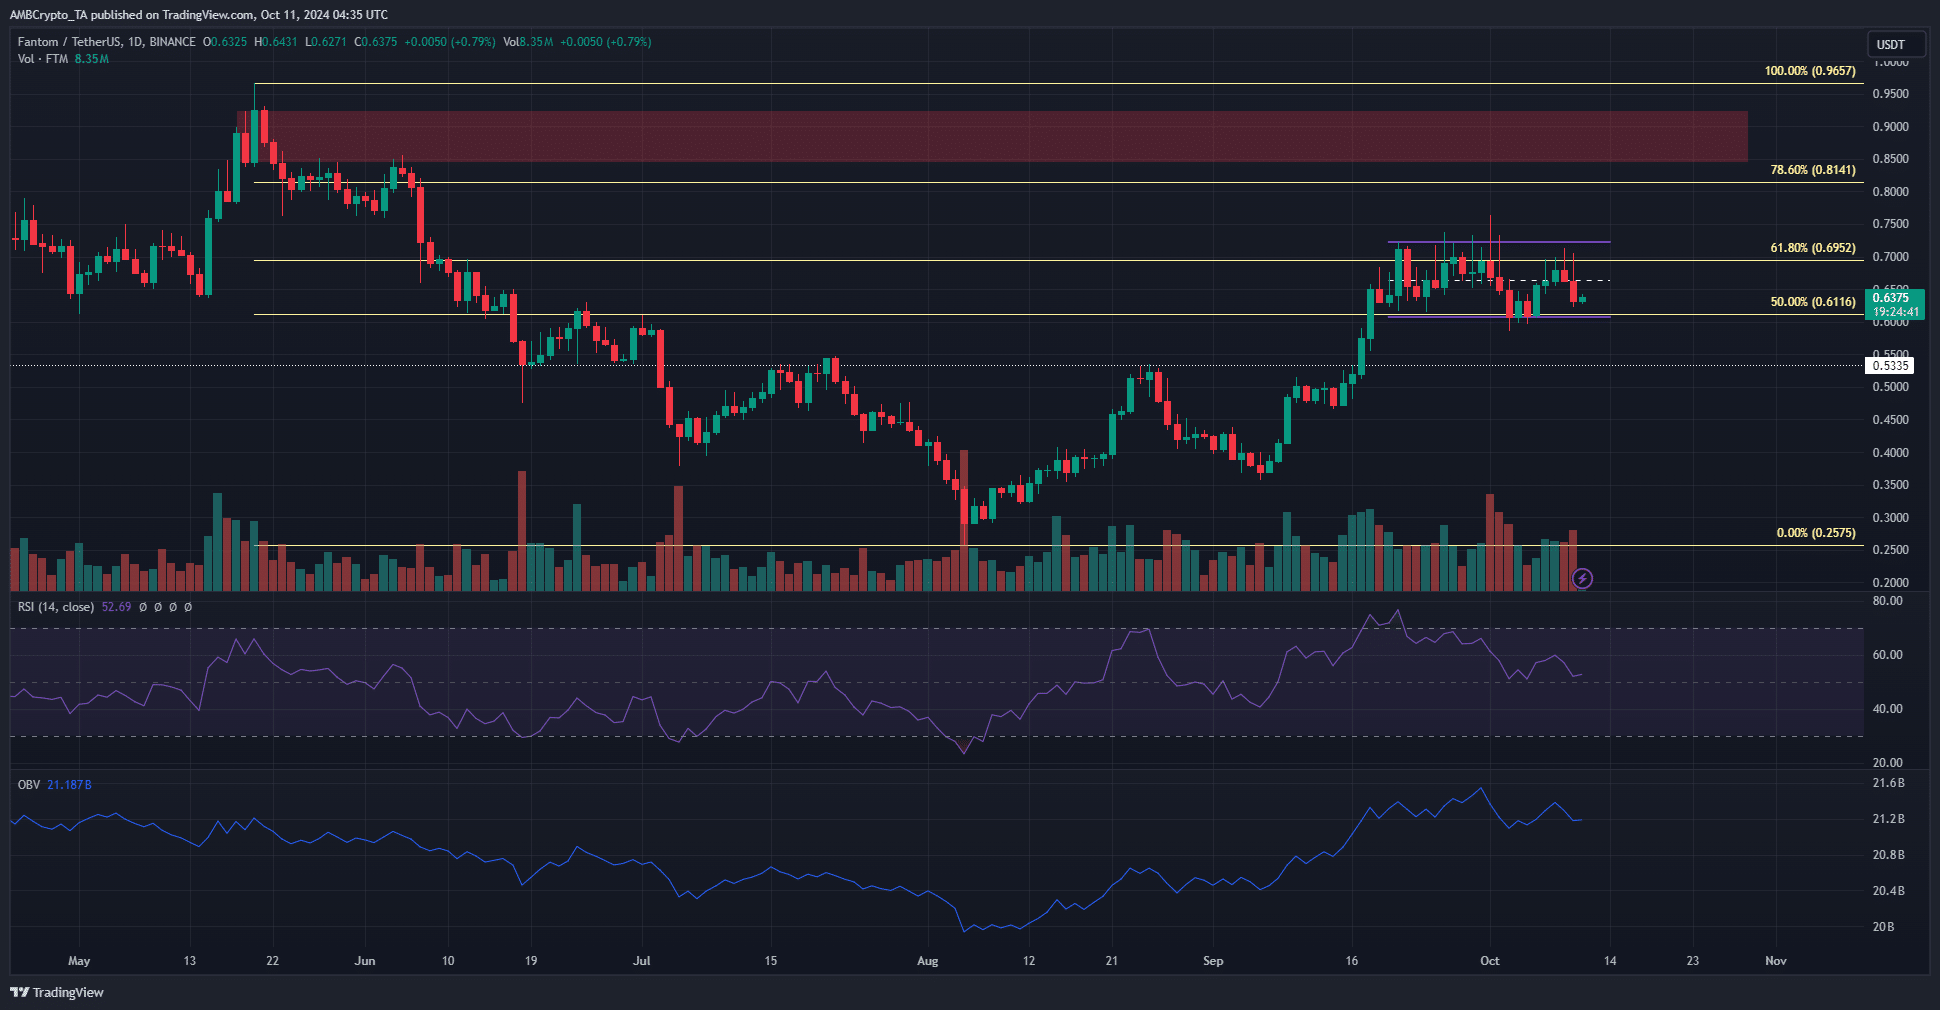Click the 0.5335 horizontal line price tag
The height and width of the screenshot is (1010, 1940).
click(1890, 366)
